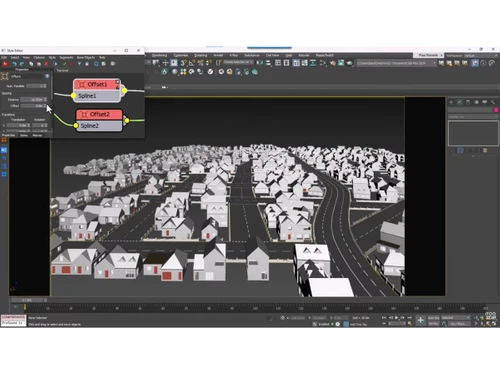Click the Redo icon in Style Editor toolbar
Image resolution: width=500 pixels, height=375 pixels.
point(22,64)
